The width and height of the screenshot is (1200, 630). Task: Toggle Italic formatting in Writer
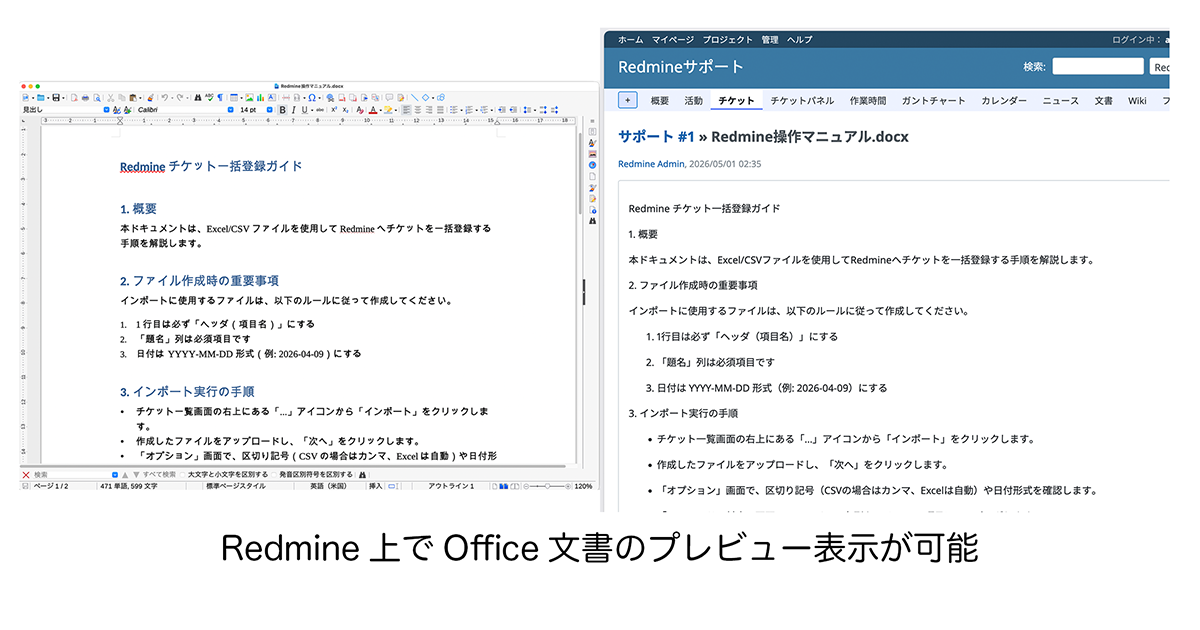(x=294, y=110)
